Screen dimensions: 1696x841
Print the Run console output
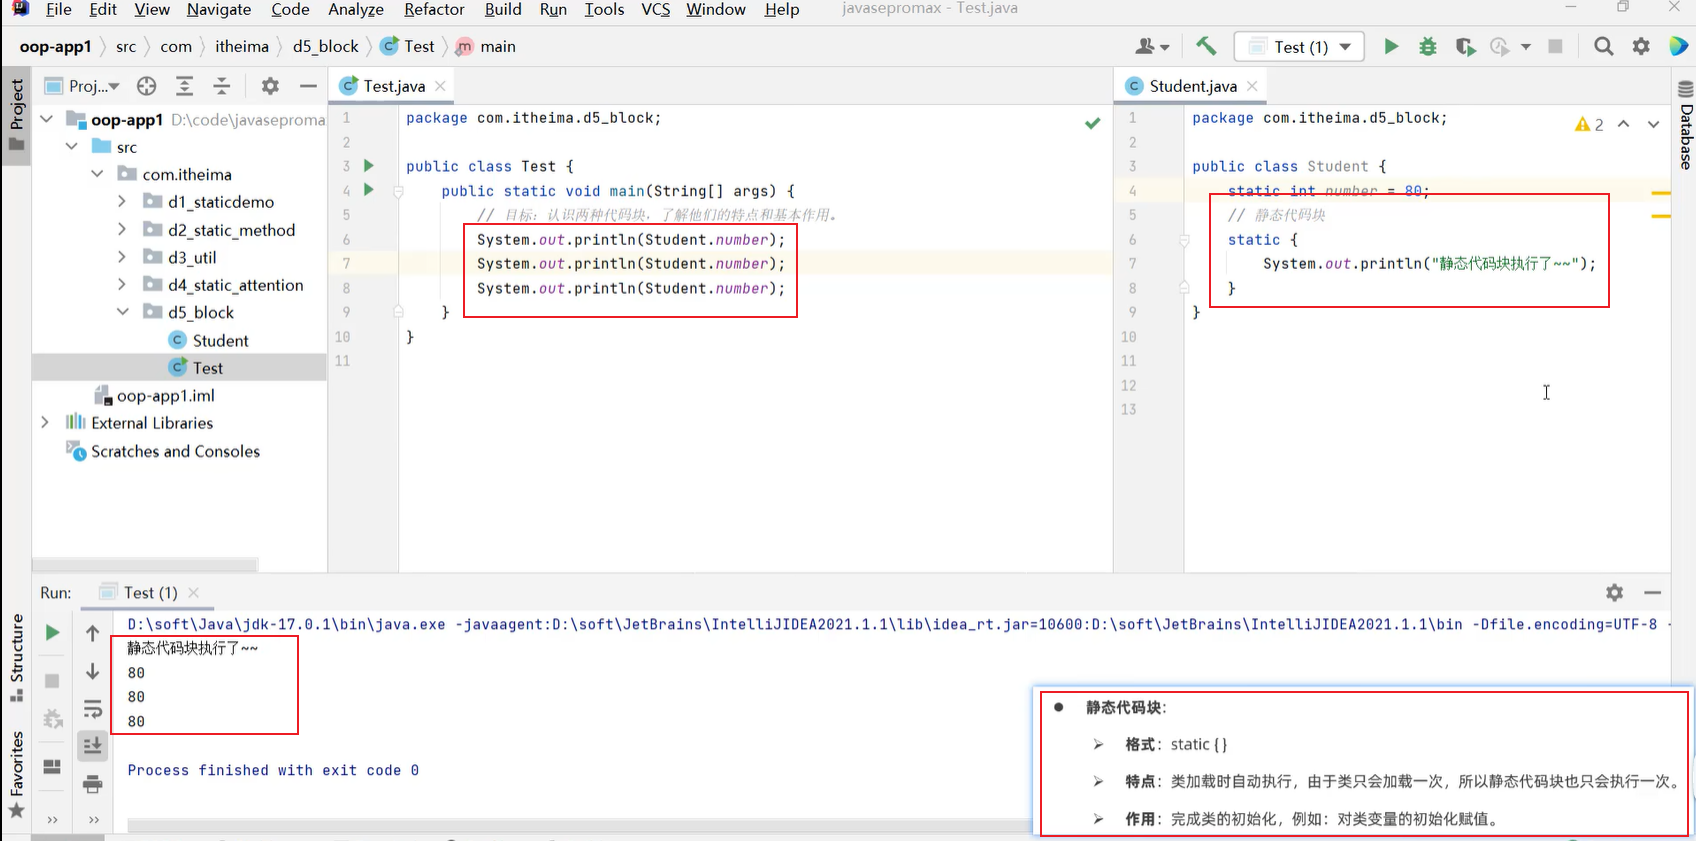[x=92, y=784]
